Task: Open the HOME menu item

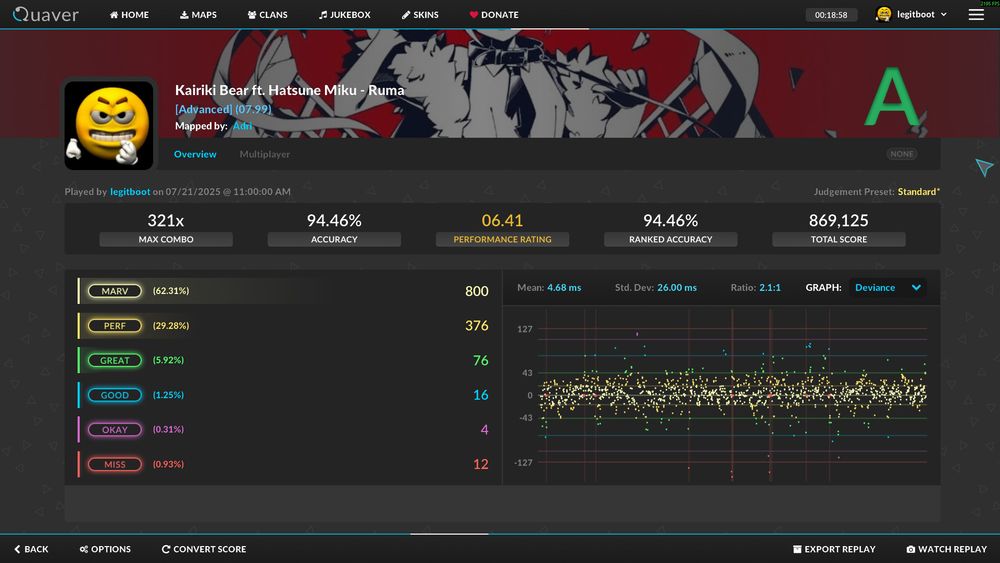Action: [129, 15]
